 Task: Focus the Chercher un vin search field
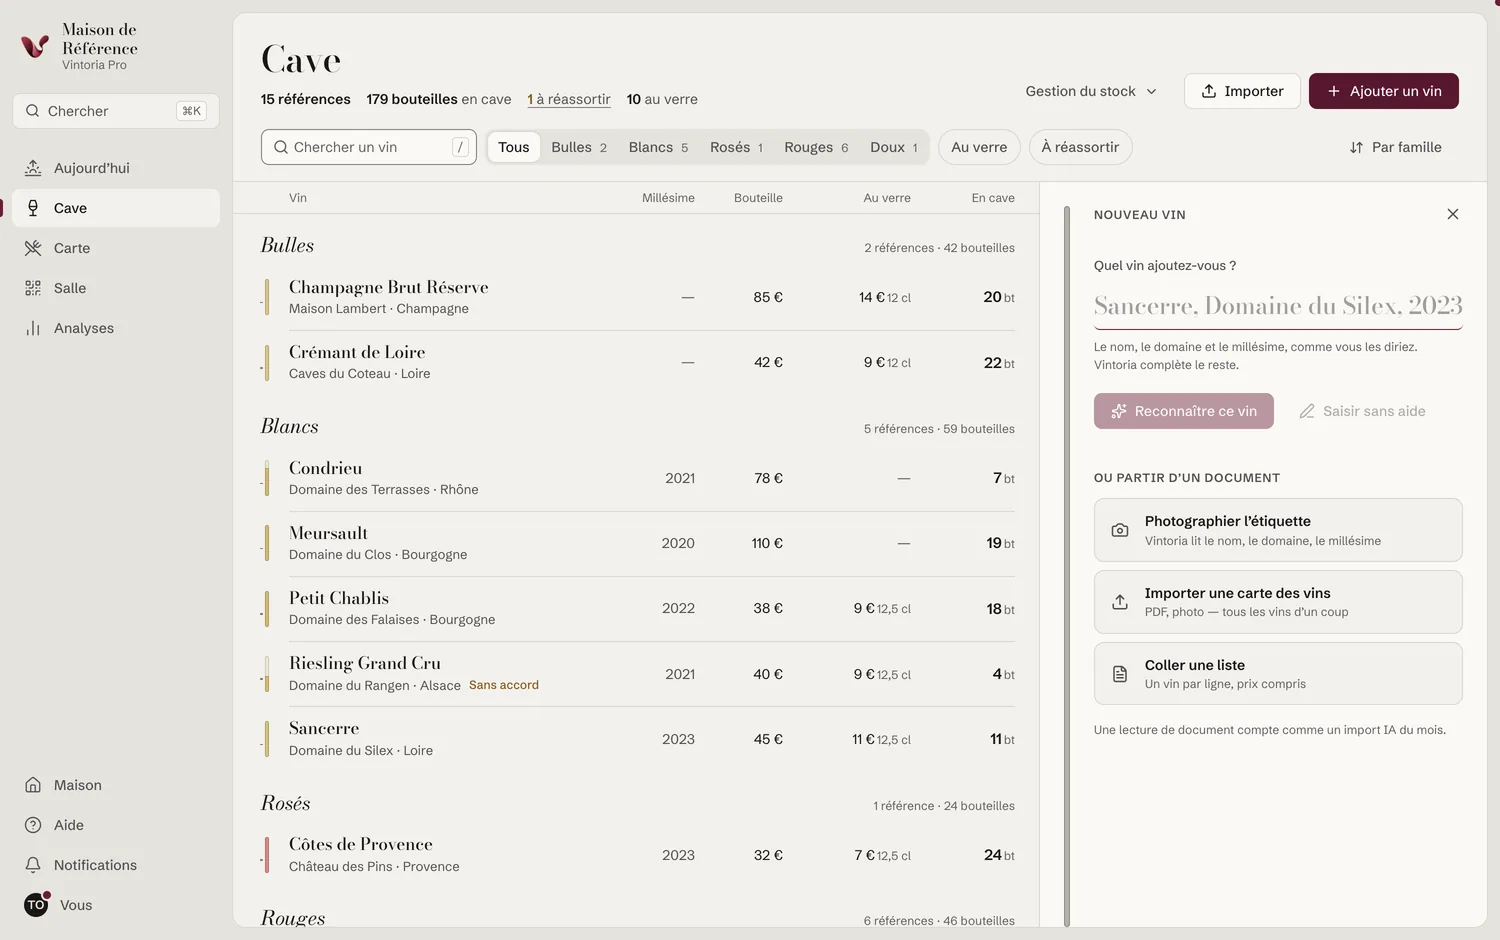click(x=369, y=147)
